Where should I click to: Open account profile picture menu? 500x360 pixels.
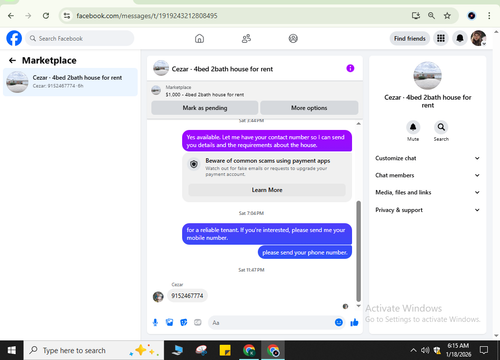[x=478, y=38]
